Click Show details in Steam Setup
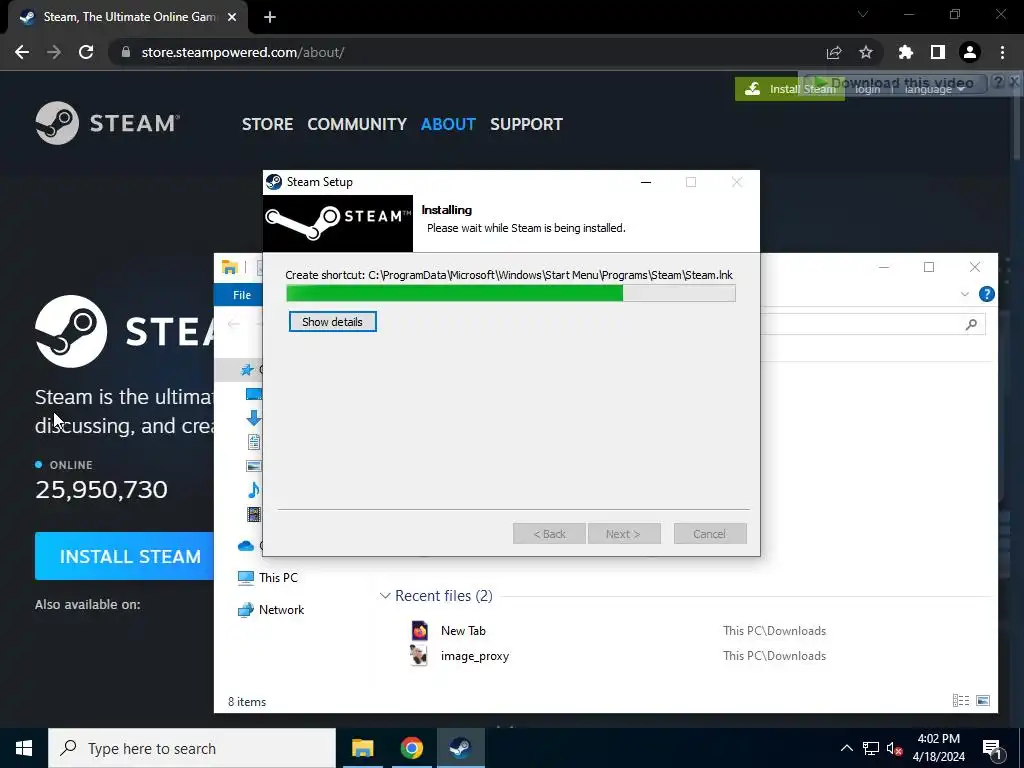 tap(332, 322)
